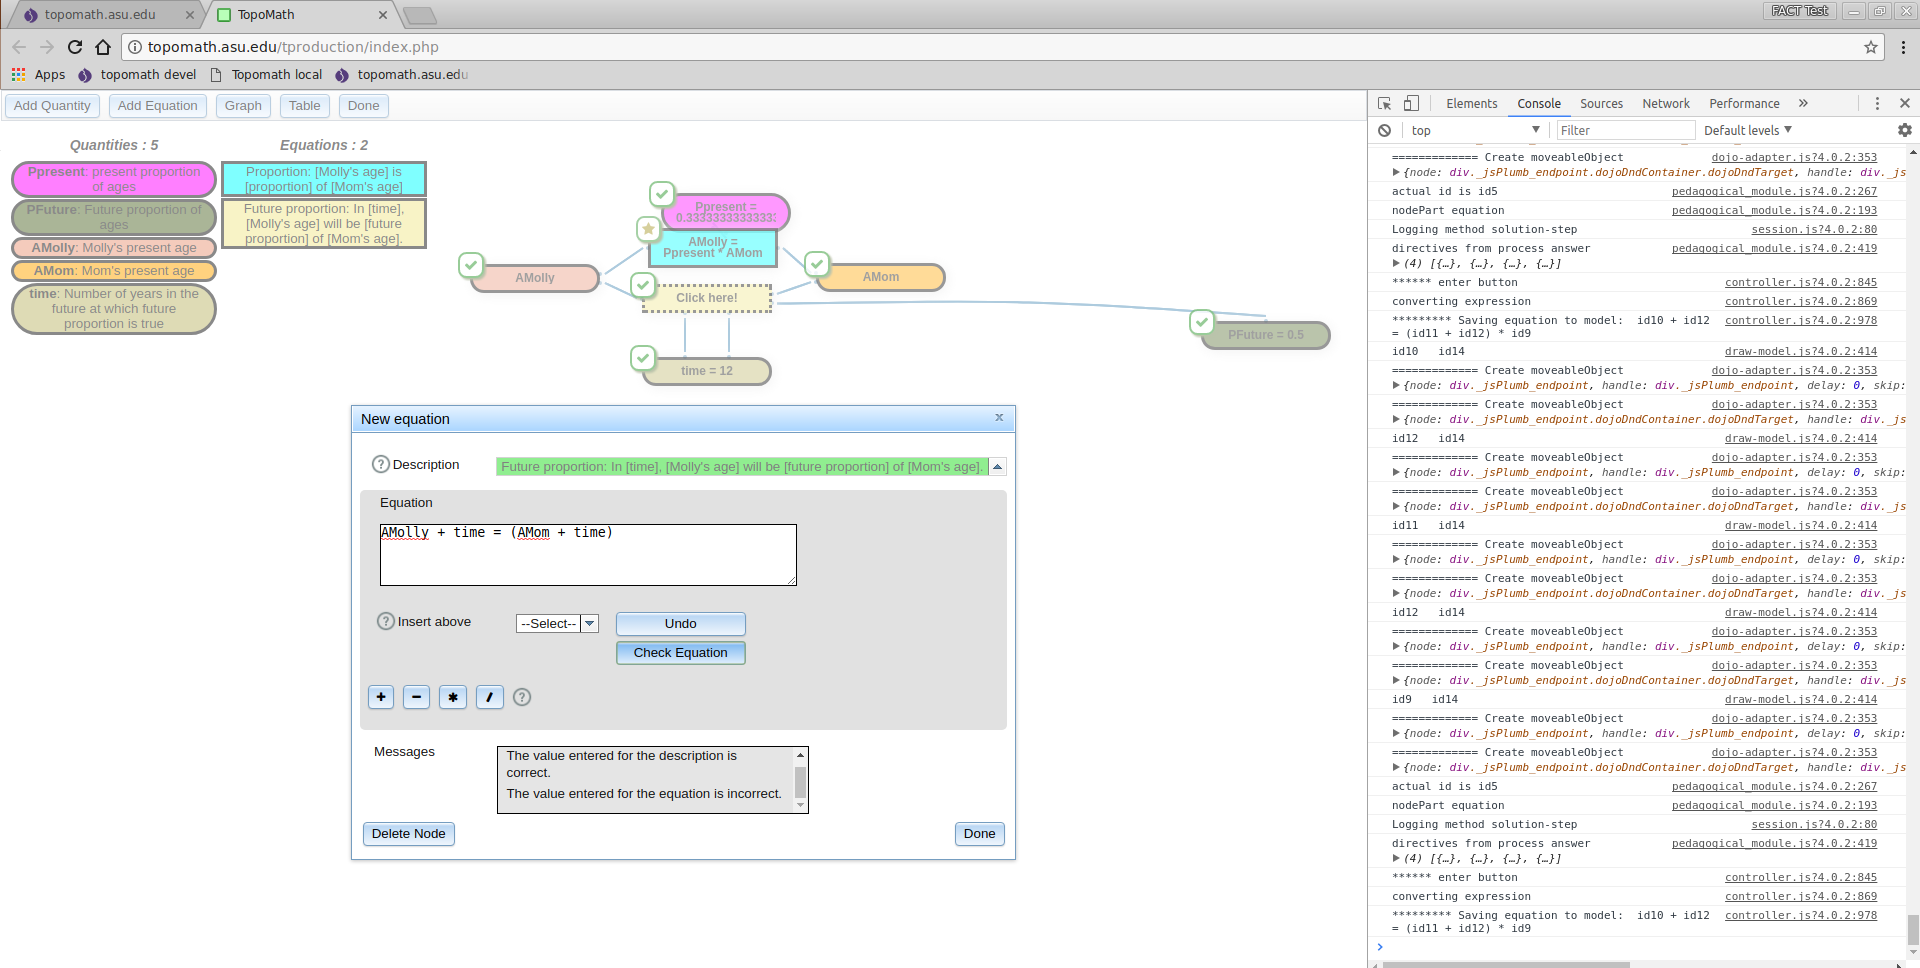Open help icon beside operator buttons
Viewport: 1920px width, 968px height.
[522, 697]
